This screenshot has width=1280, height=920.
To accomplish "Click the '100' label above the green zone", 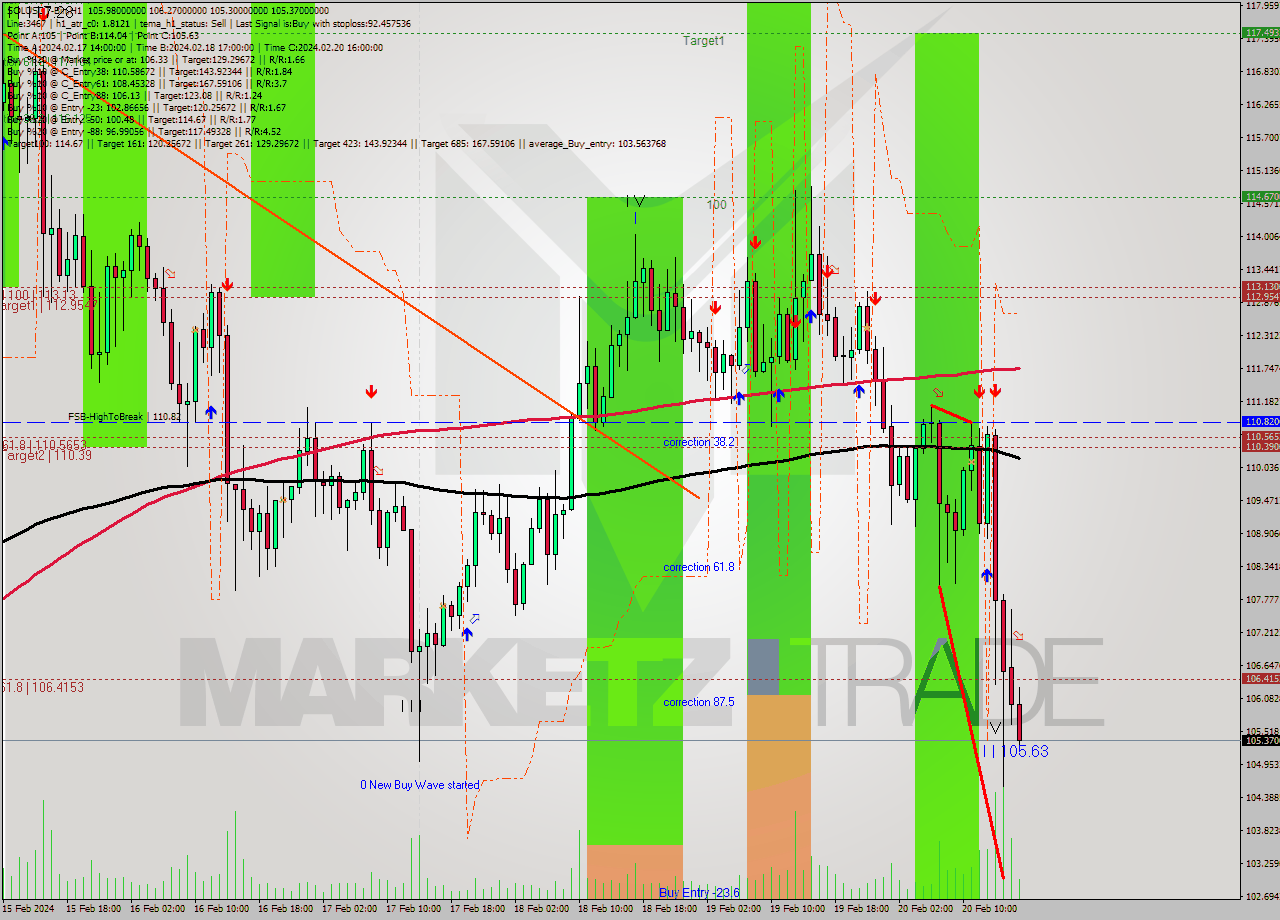I will [716, 204].
